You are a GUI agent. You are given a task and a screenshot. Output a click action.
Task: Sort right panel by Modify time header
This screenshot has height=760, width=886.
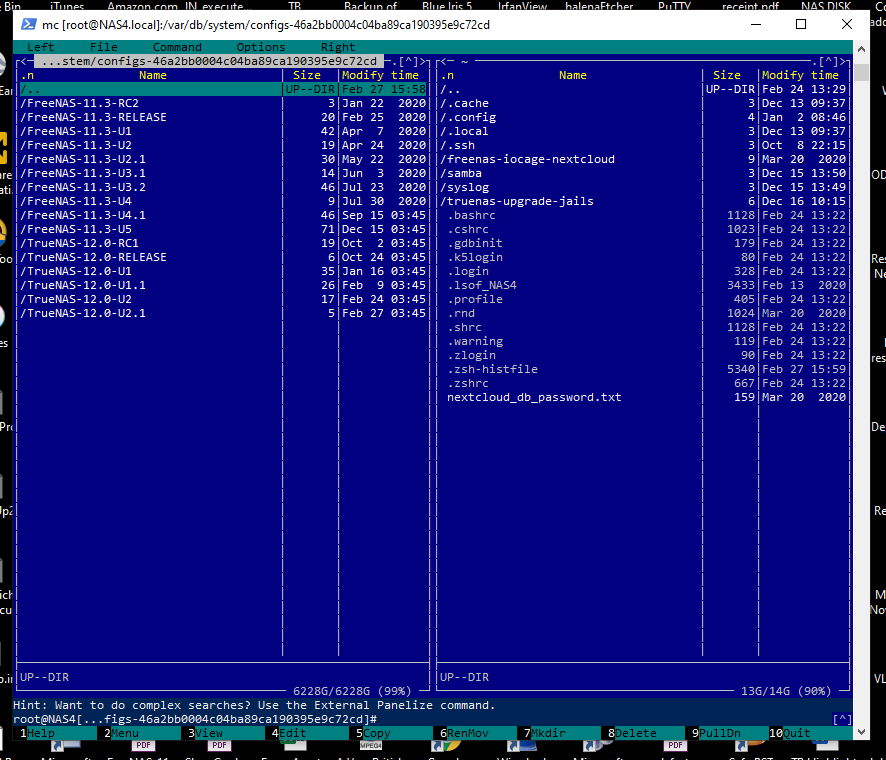click(800, 75)
